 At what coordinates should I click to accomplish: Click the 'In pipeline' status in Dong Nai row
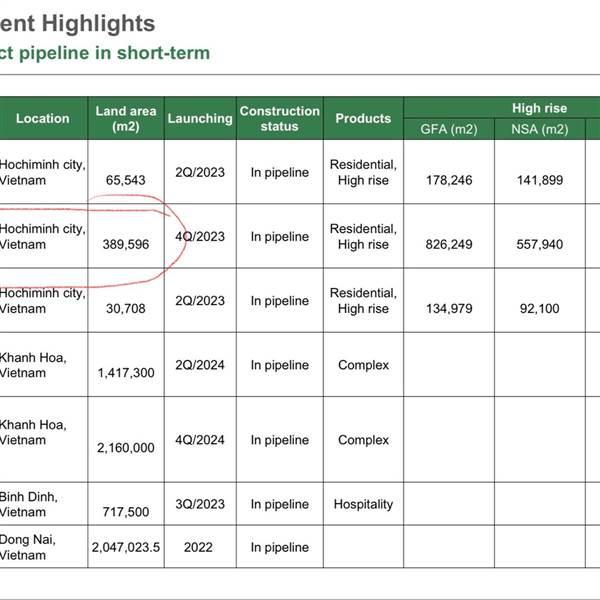tap(280, 547)
